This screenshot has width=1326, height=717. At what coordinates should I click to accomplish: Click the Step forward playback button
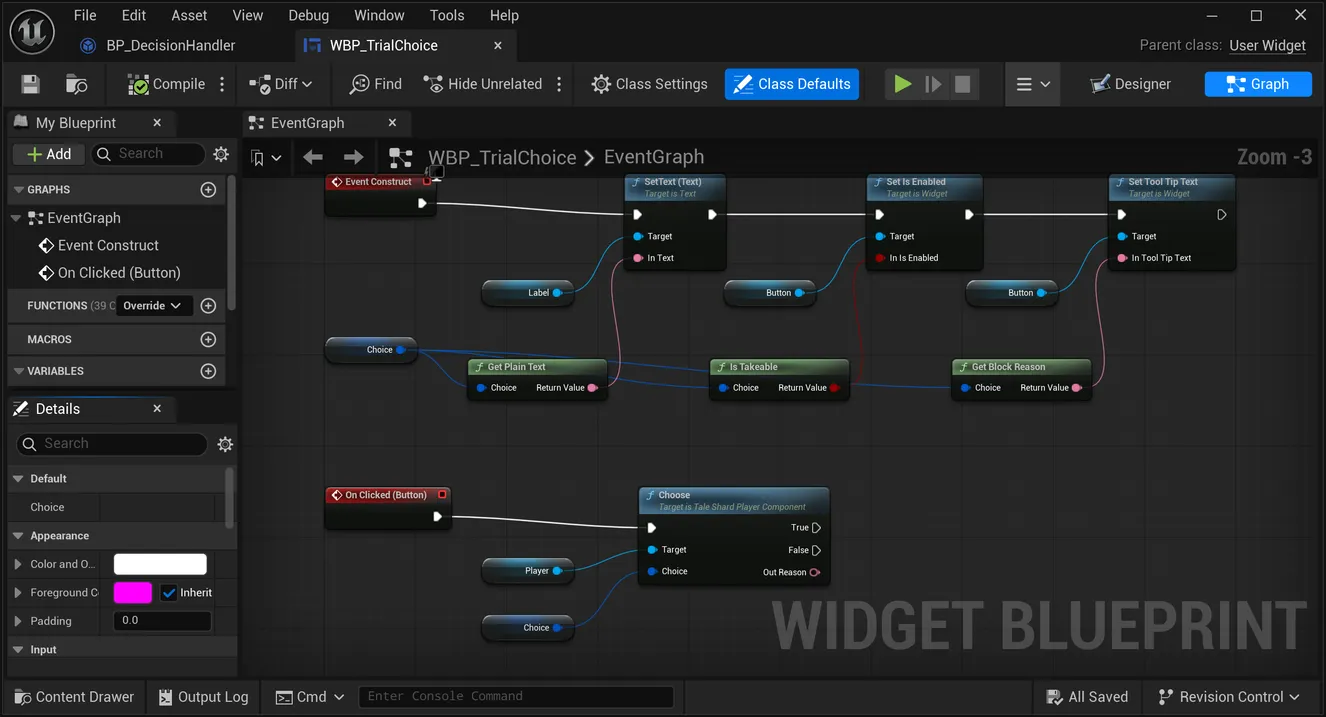click(x=933, y=84)
